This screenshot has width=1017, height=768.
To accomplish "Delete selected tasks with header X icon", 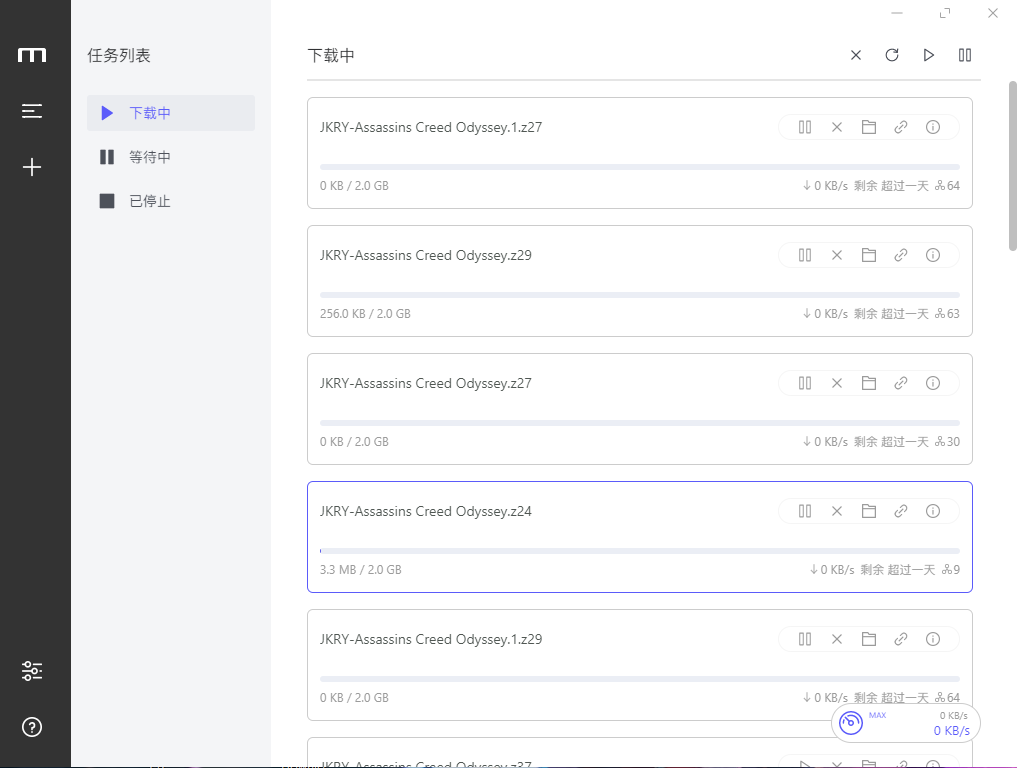I will click(x=856, y=55).
